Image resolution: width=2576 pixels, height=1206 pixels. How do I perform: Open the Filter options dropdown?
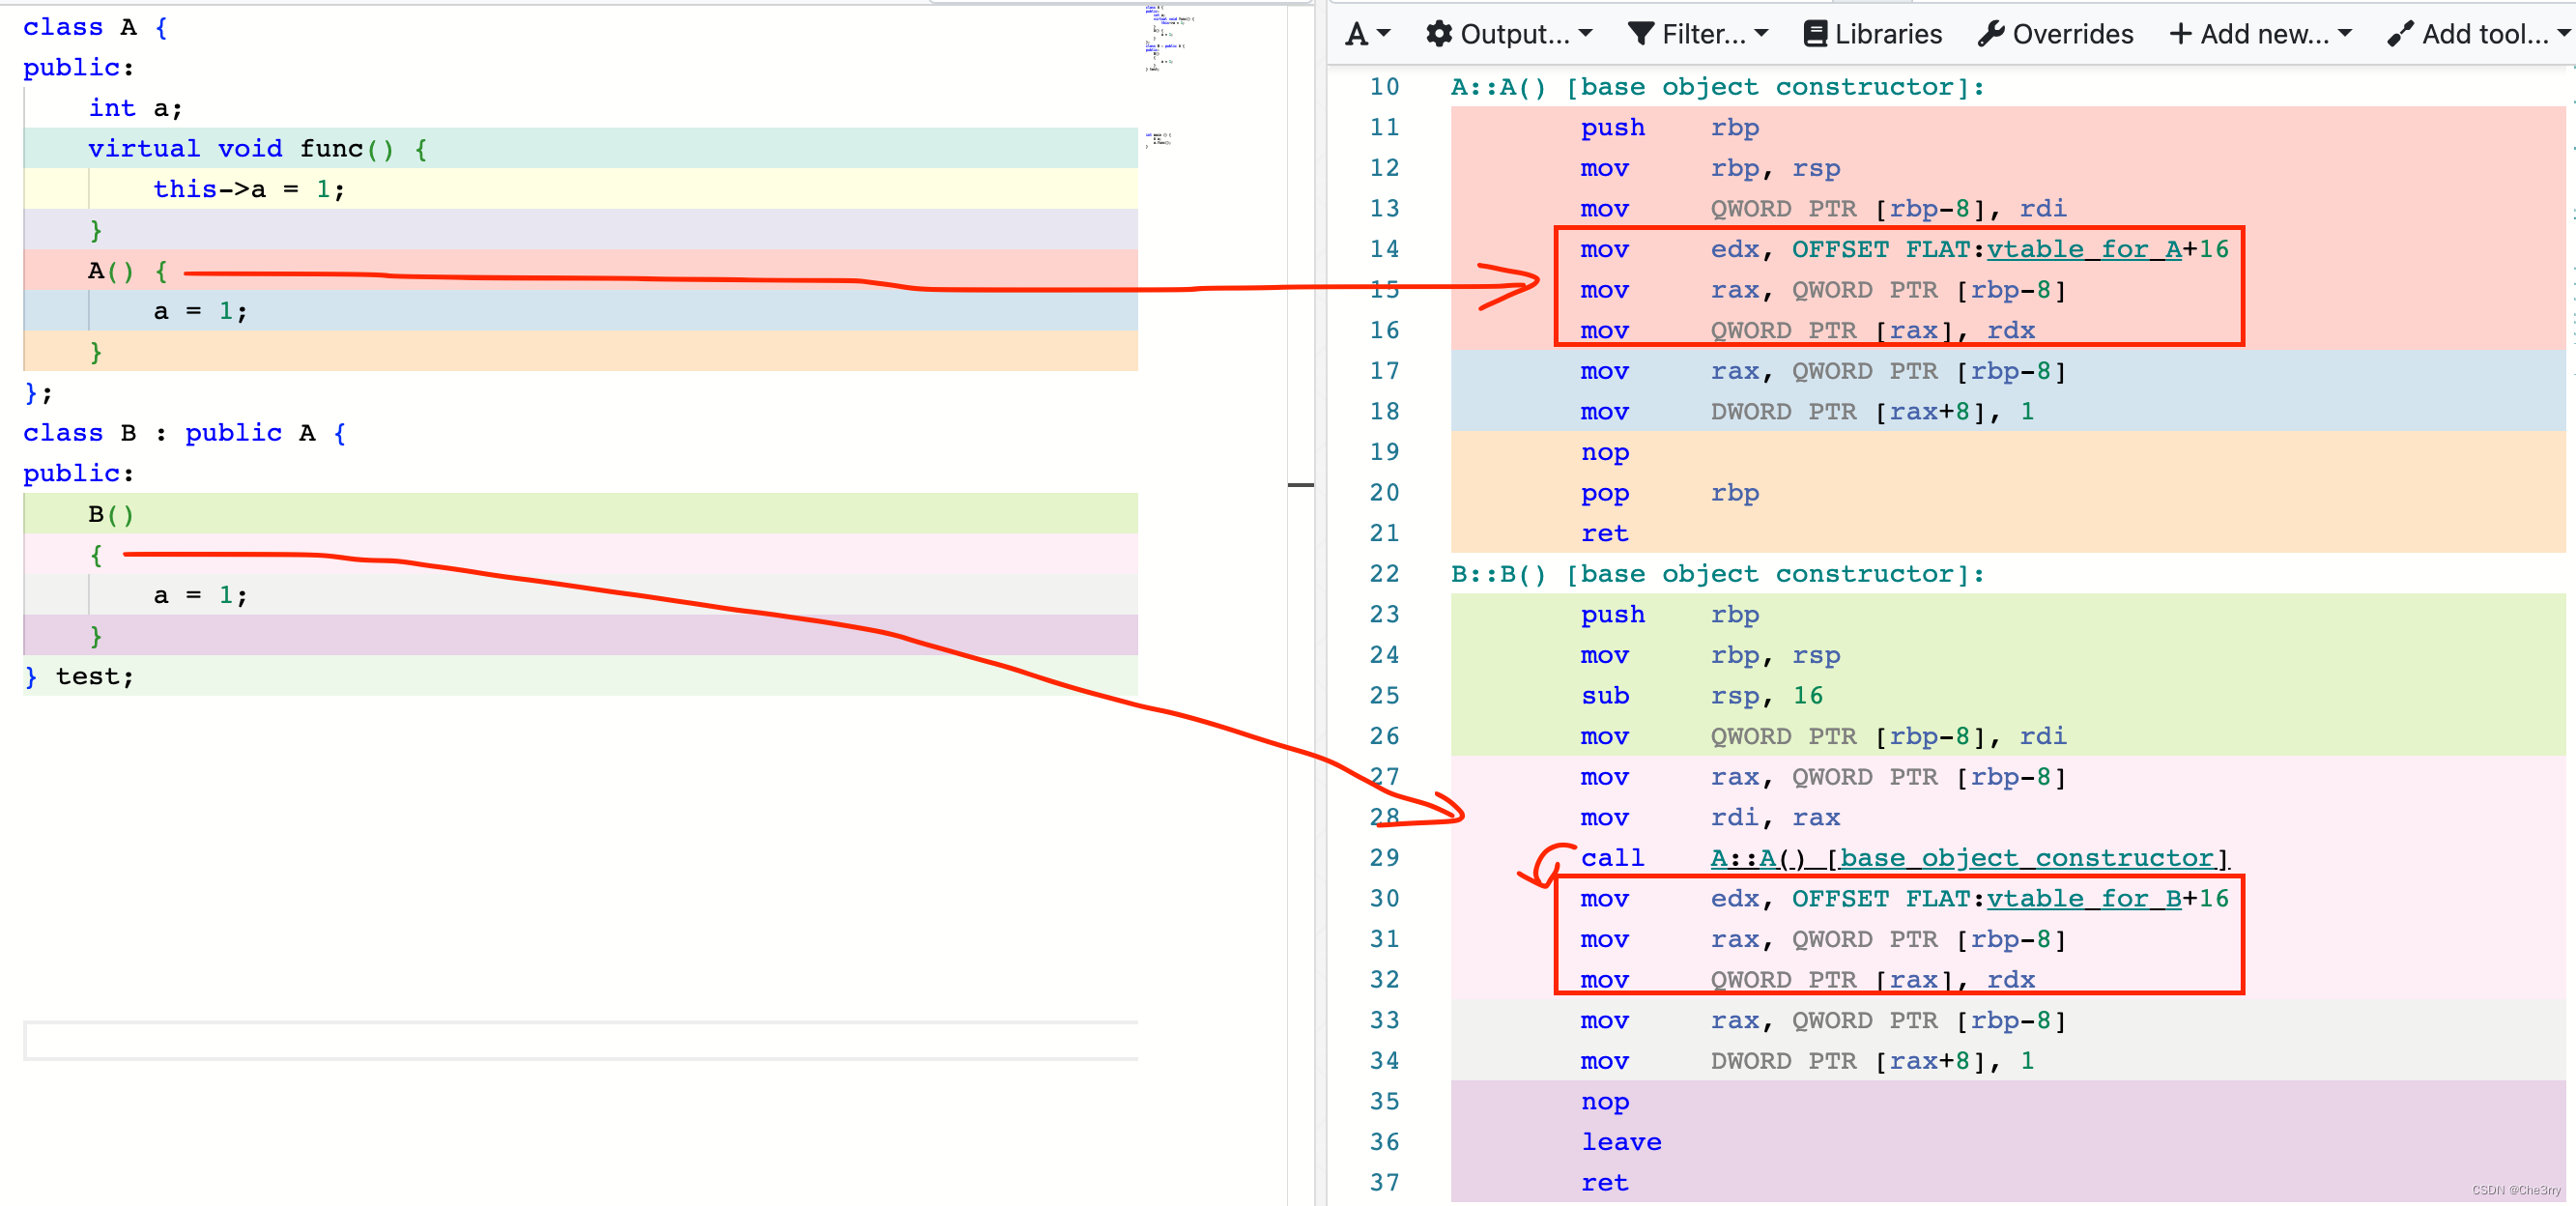[x=1698, y=34]
